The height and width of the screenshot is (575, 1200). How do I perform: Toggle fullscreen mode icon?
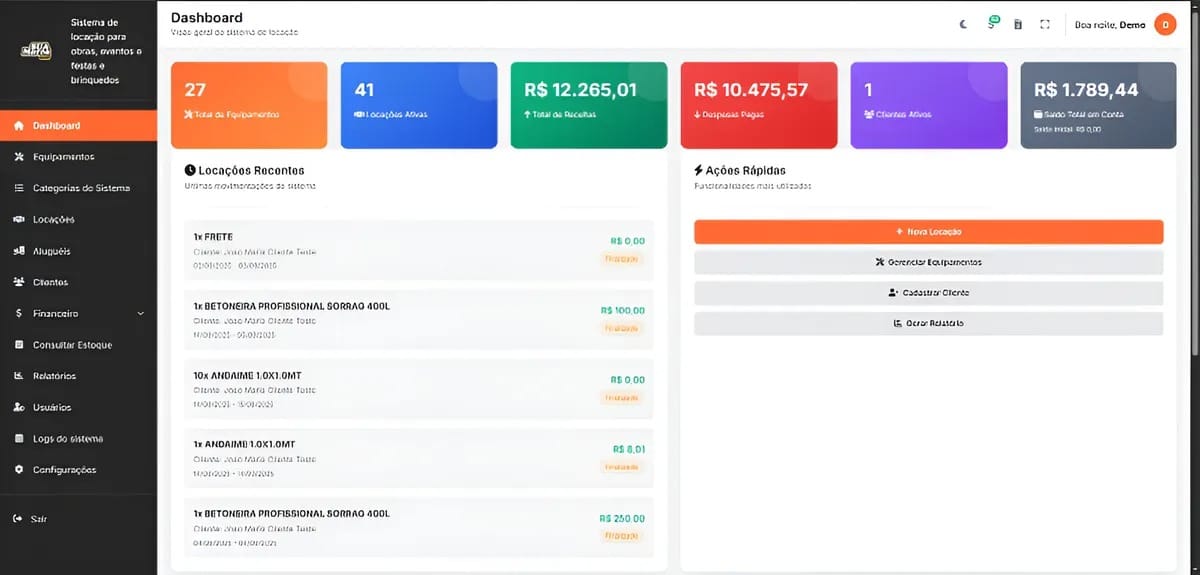point(1045,24)
